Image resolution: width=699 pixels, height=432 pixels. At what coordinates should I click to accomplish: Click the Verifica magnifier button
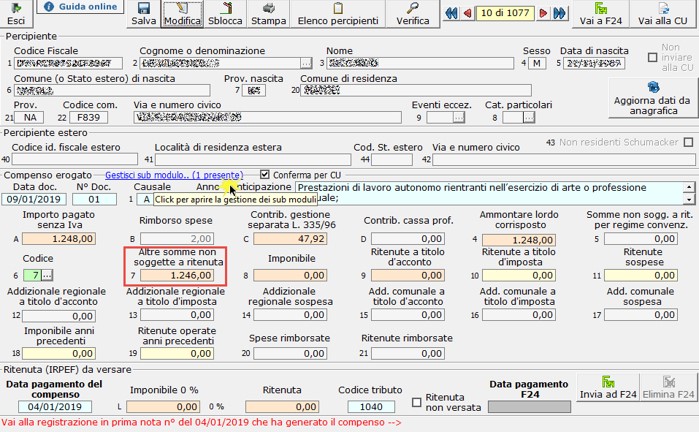(413, 14)
